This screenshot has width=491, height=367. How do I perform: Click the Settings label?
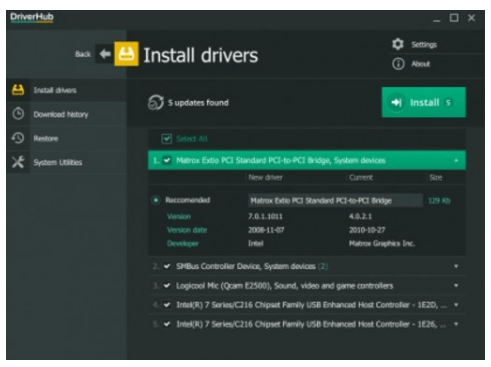point(424,44)
